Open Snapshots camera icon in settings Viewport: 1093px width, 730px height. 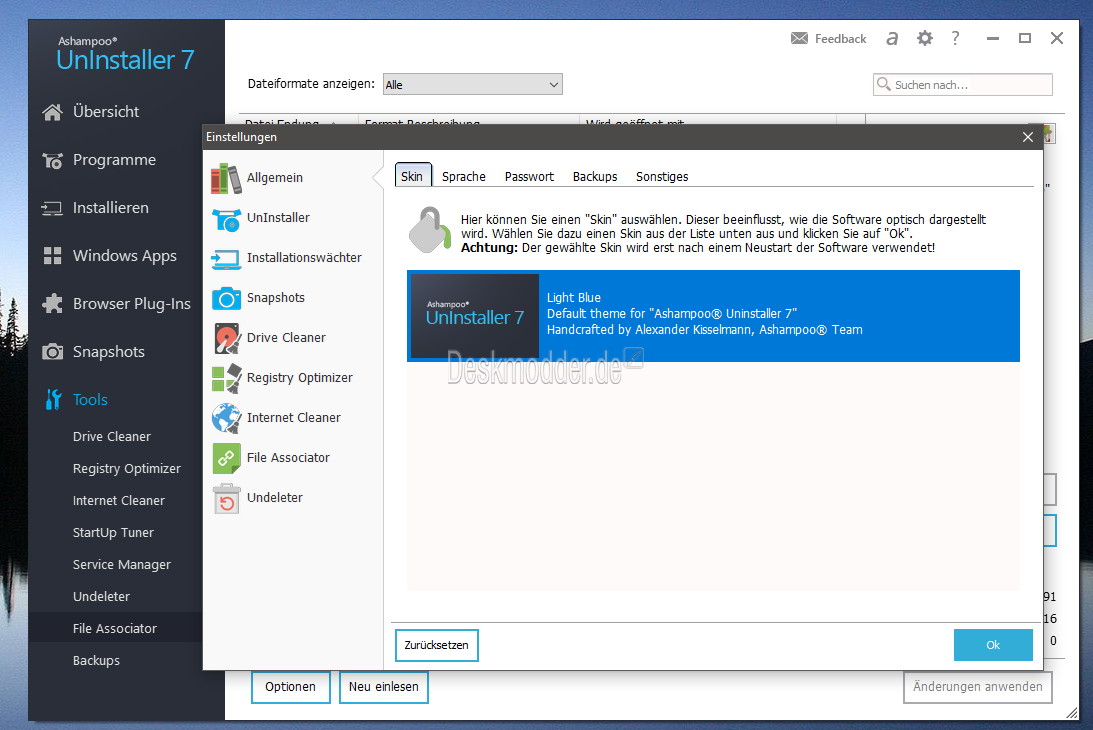click(226, 298)
